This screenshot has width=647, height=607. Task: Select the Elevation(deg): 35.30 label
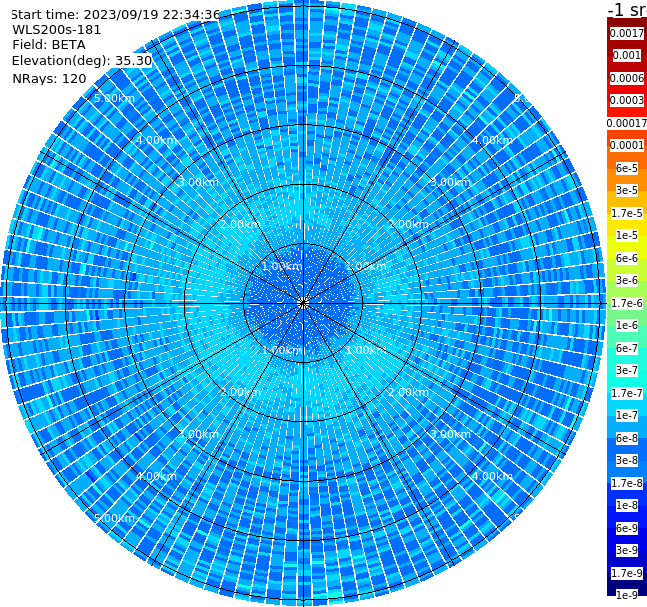point(82,61)
